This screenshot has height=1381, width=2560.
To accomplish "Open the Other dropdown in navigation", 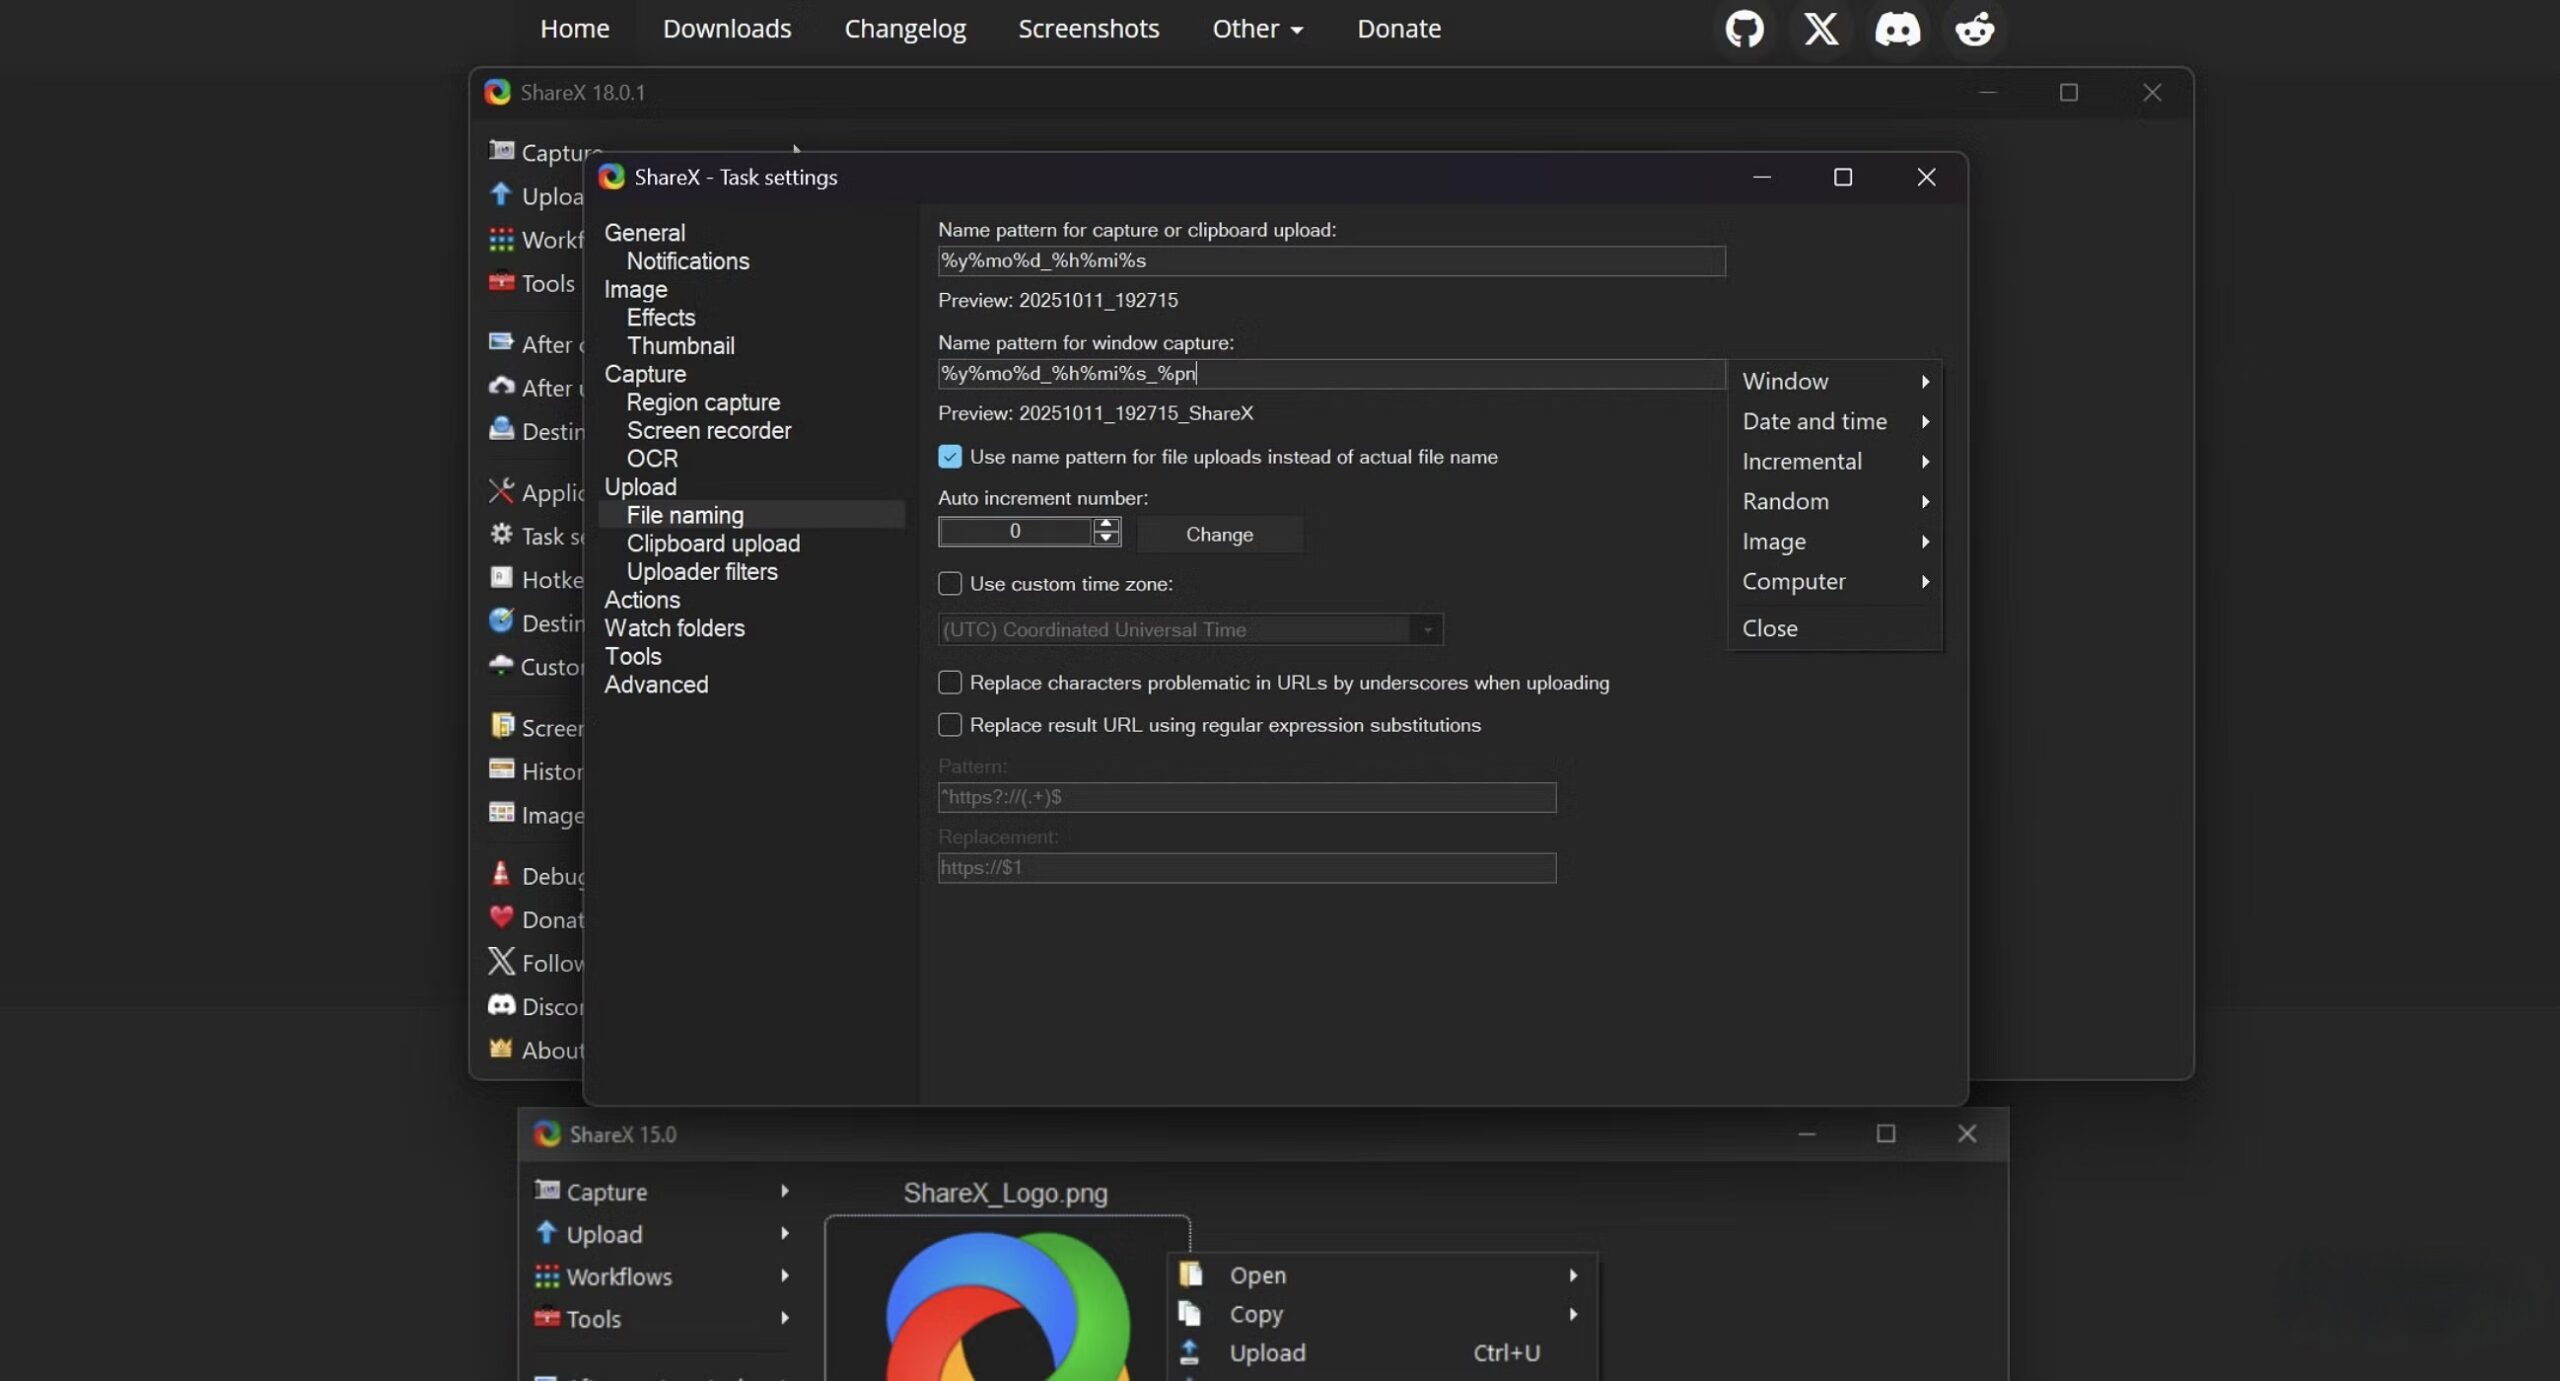I will [x=1256, y=28].
